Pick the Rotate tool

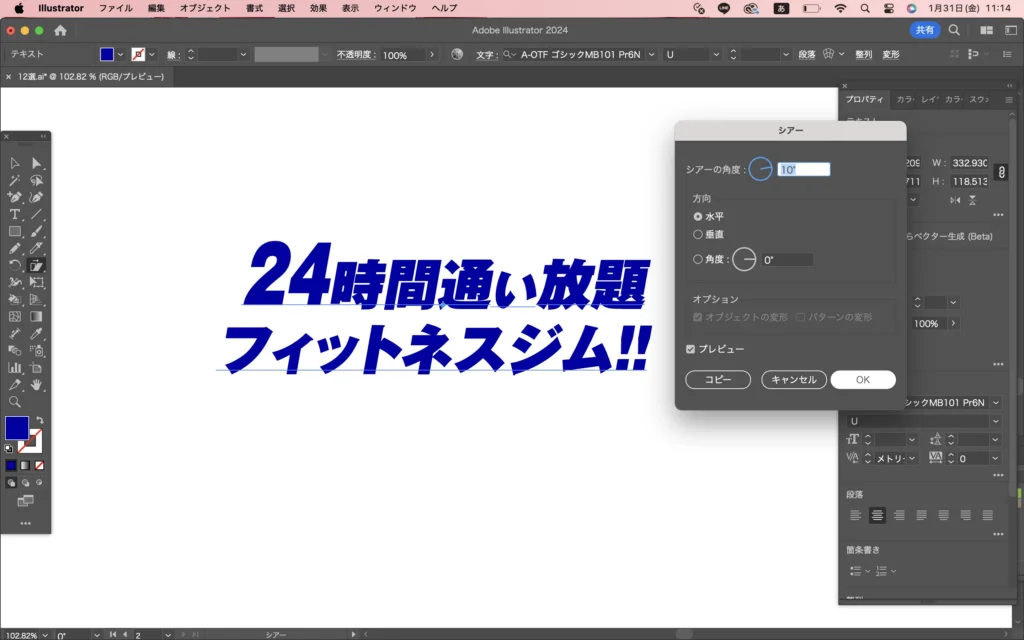(x=15, y=265)
